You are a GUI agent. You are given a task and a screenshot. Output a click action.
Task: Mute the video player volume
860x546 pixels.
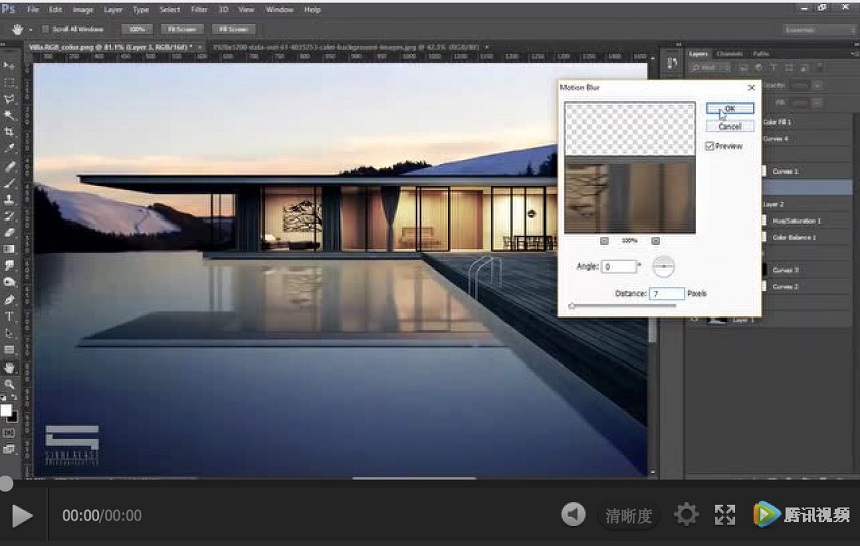[573, 515]
